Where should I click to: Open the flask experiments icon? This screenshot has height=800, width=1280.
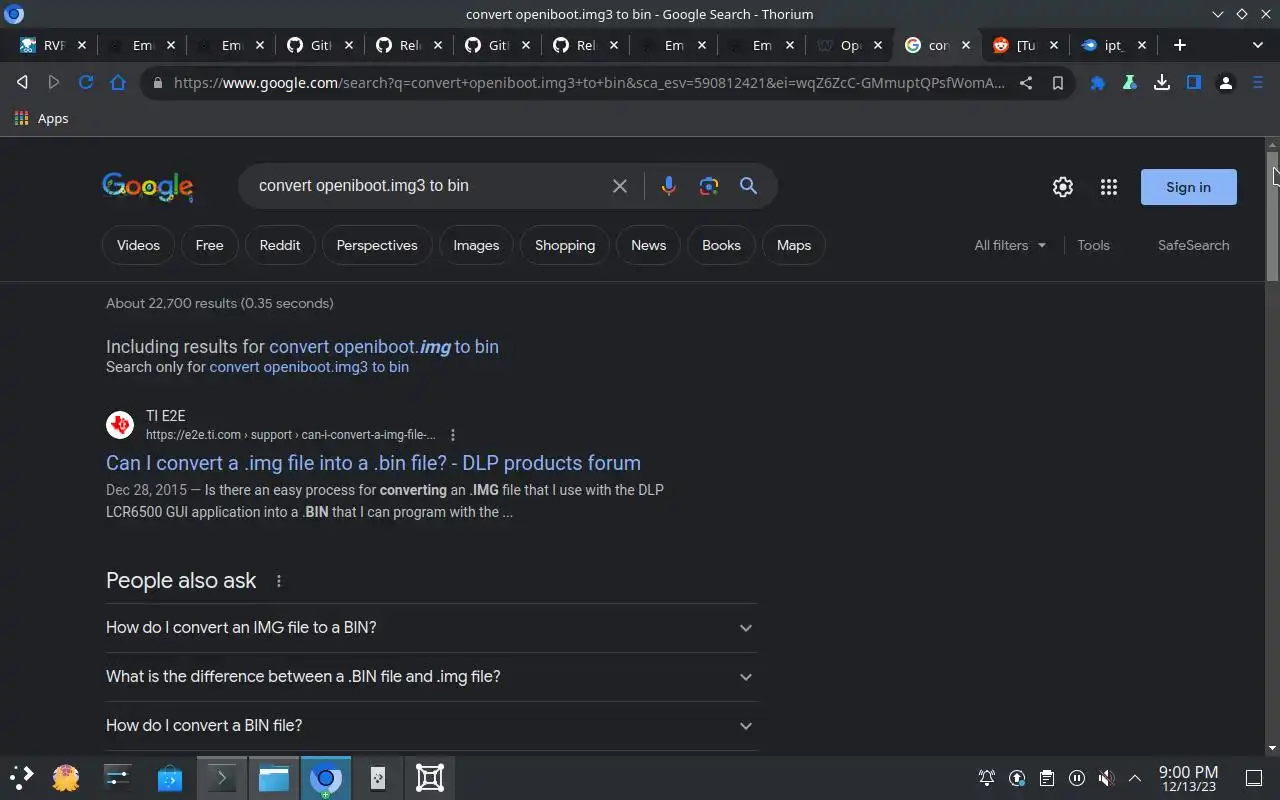pos(1130,83)
